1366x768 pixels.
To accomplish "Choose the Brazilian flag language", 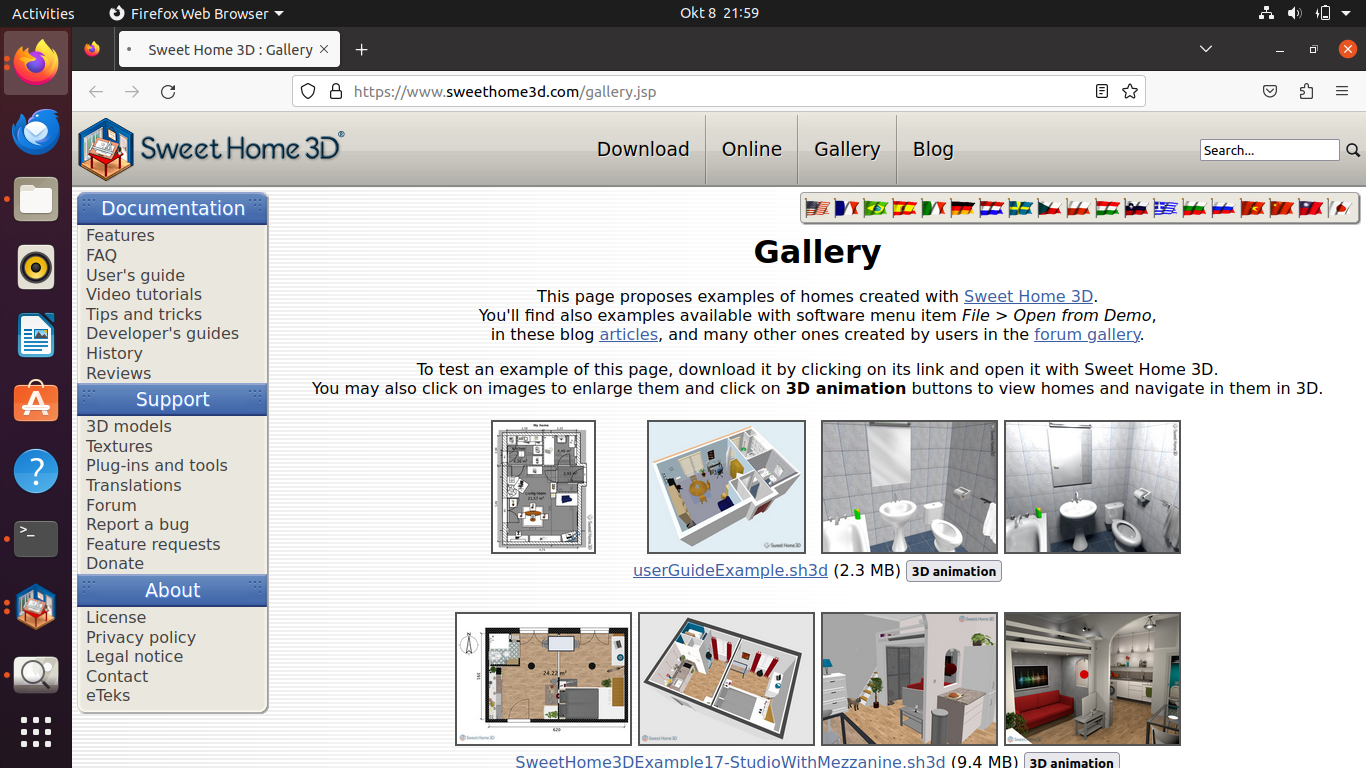I will click(875, 209).
